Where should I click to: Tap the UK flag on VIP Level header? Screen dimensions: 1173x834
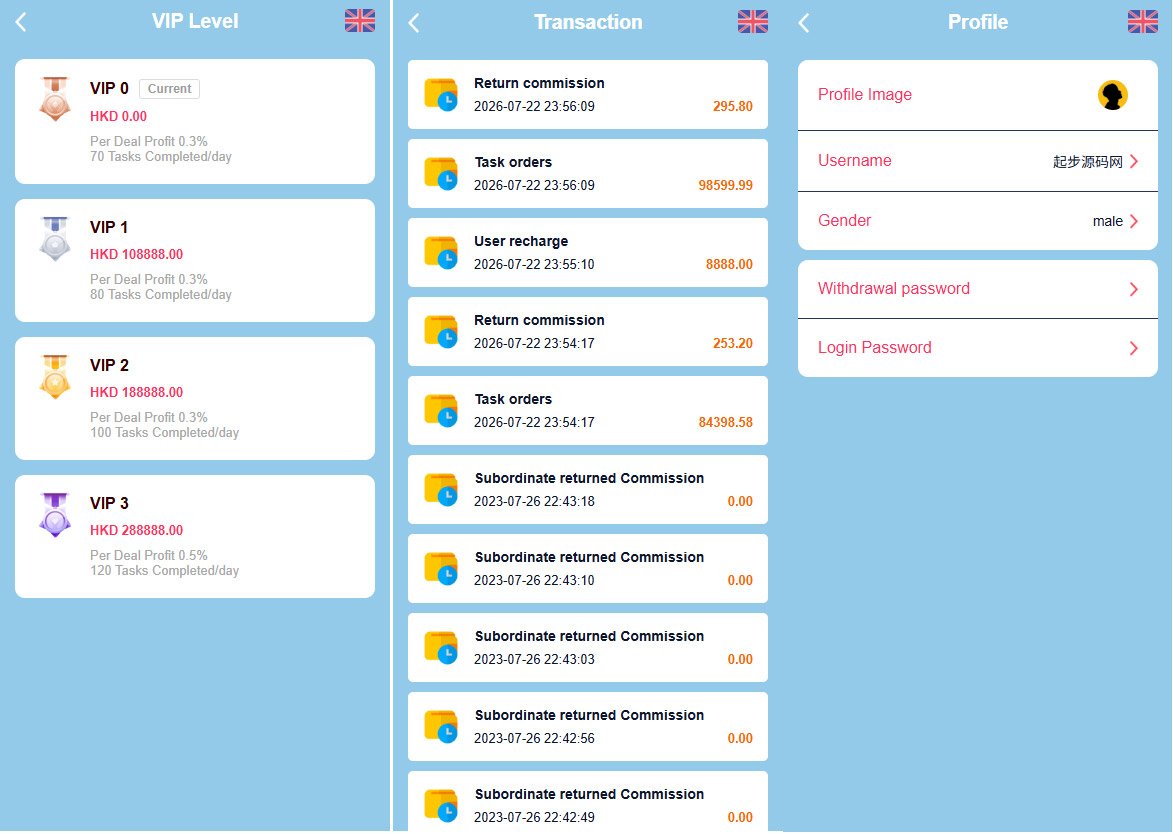point(360,20)
